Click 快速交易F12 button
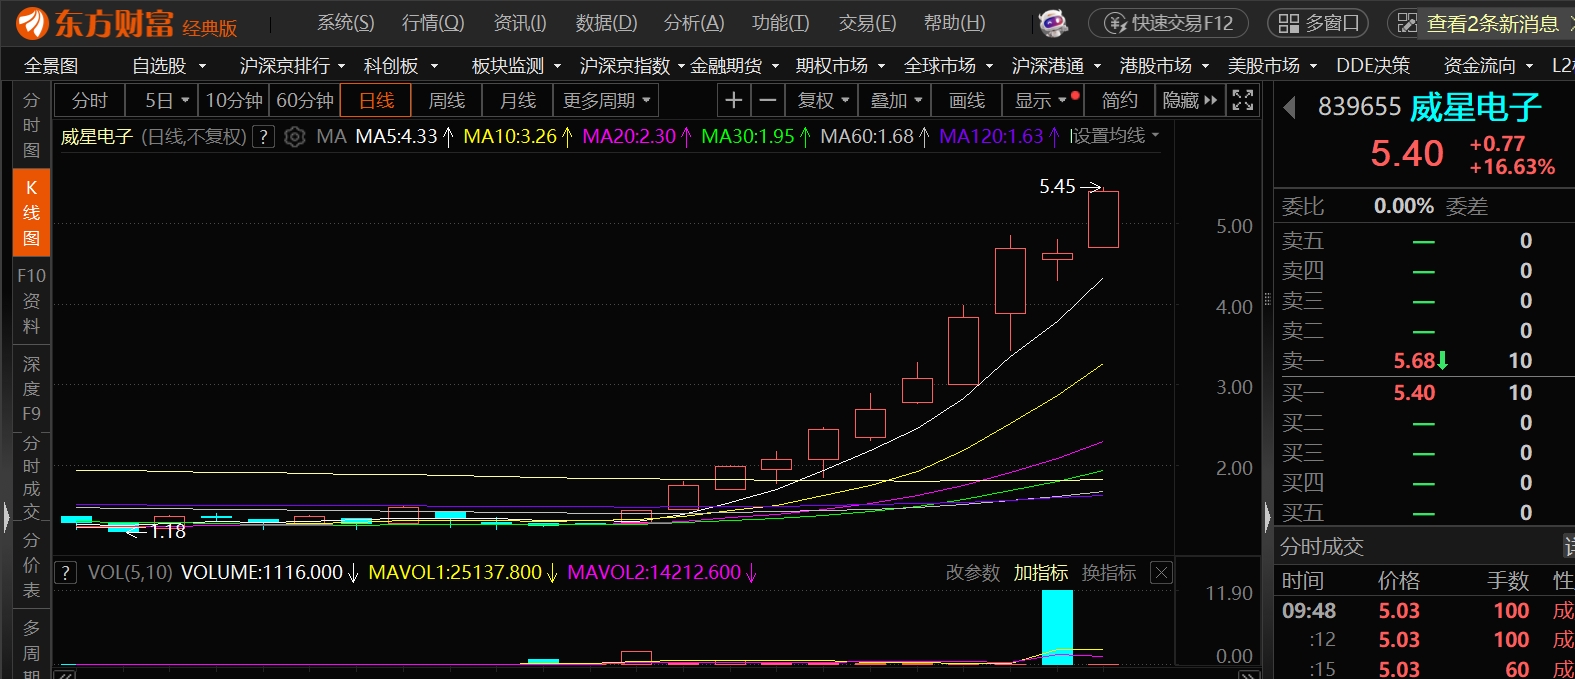The height and width of the screenshot is (679, 1575). pyautogui.click(x=1169, y=23)
